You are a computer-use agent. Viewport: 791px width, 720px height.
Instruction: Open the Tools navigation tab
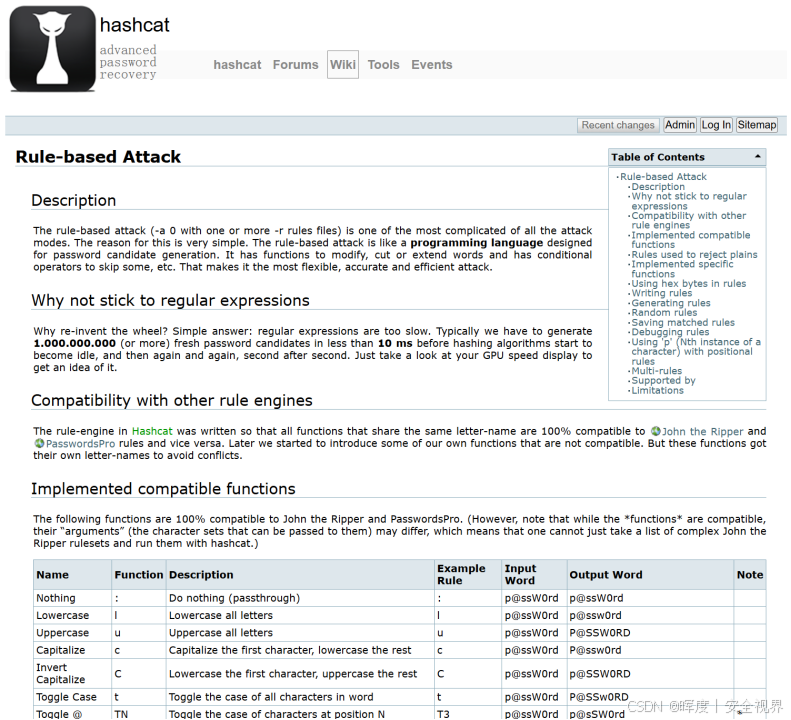(383, 65)
